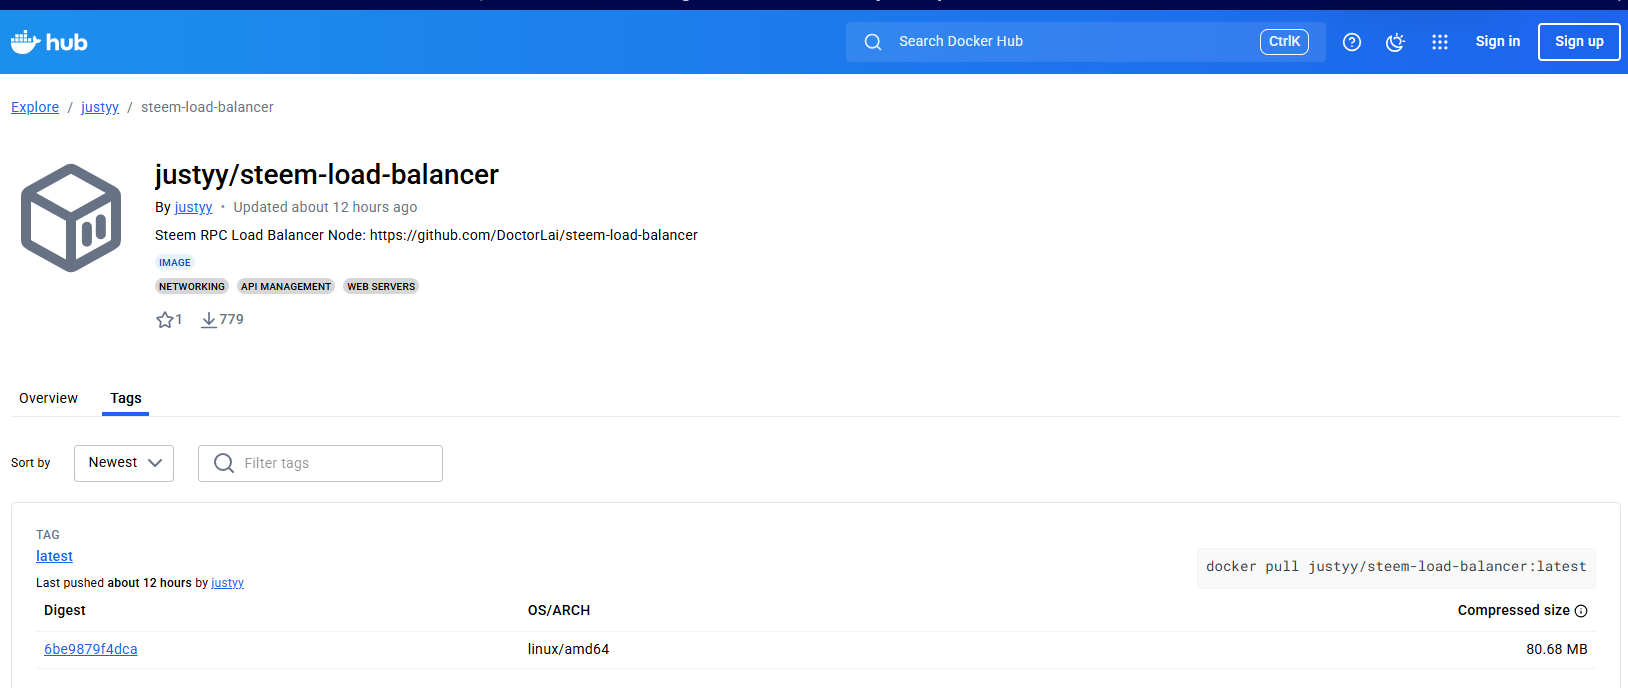The image size is (1628, 688).
Task: Open the apps grid menu icon
Action: pos(1440,42)
